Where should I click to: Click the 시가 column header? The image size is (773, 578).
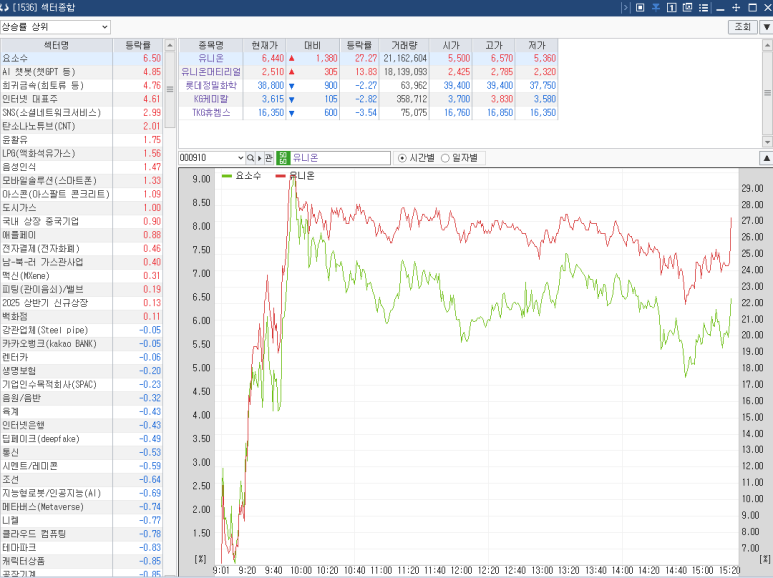(x=451, y=45)
